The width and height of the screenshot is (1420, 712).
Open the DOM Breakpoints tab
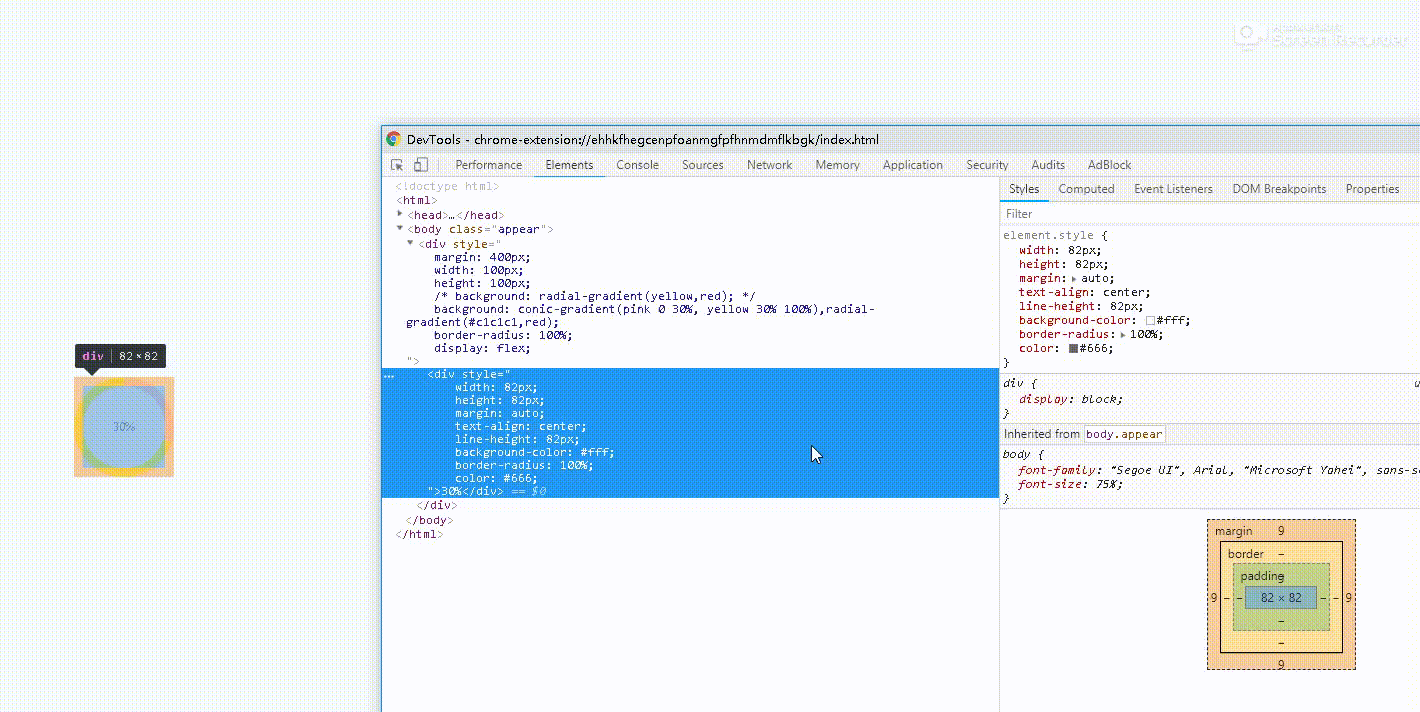pyautogui.click(x=1279, y=189)
